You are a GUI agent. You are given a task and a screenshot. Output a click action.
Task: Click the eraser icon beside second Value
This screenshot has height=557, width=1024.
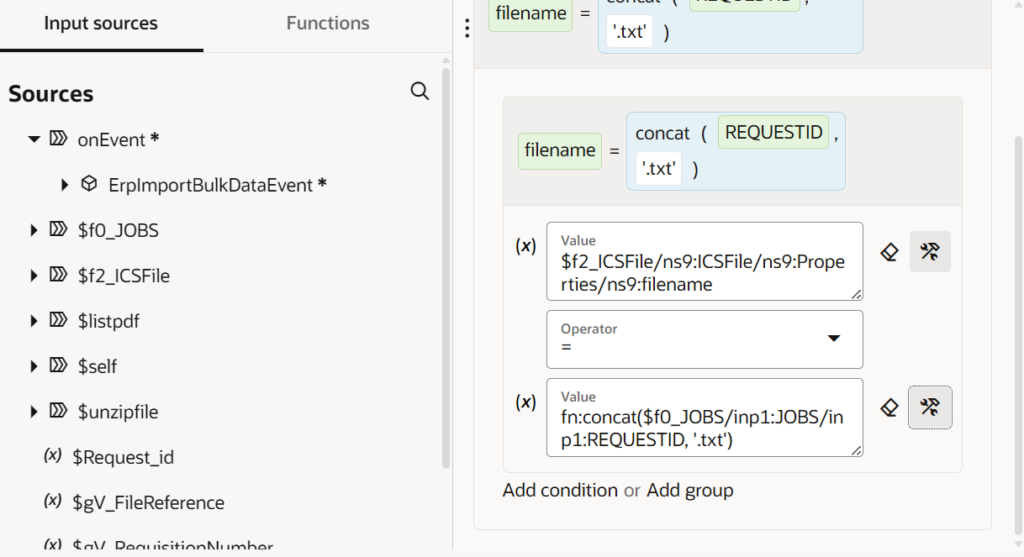(888, 407)
